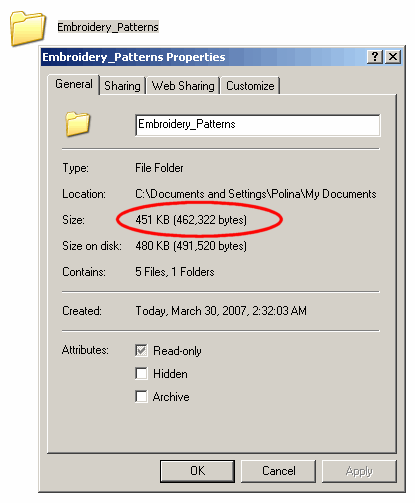Click the size value '451 KB (462,322 bytes)'
Image resolution: width=415 pixels, height=503 pixels.
pos(191,220)
